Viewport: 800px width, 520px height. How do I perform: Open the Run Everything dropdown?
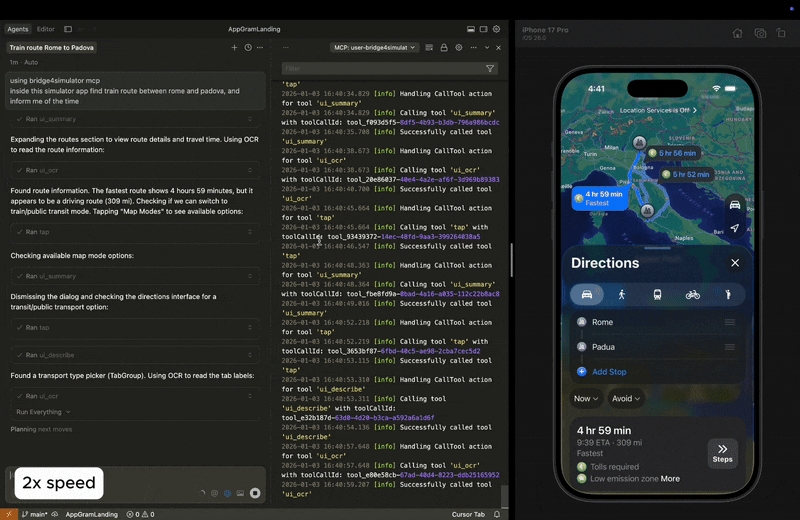click(43, 412)
